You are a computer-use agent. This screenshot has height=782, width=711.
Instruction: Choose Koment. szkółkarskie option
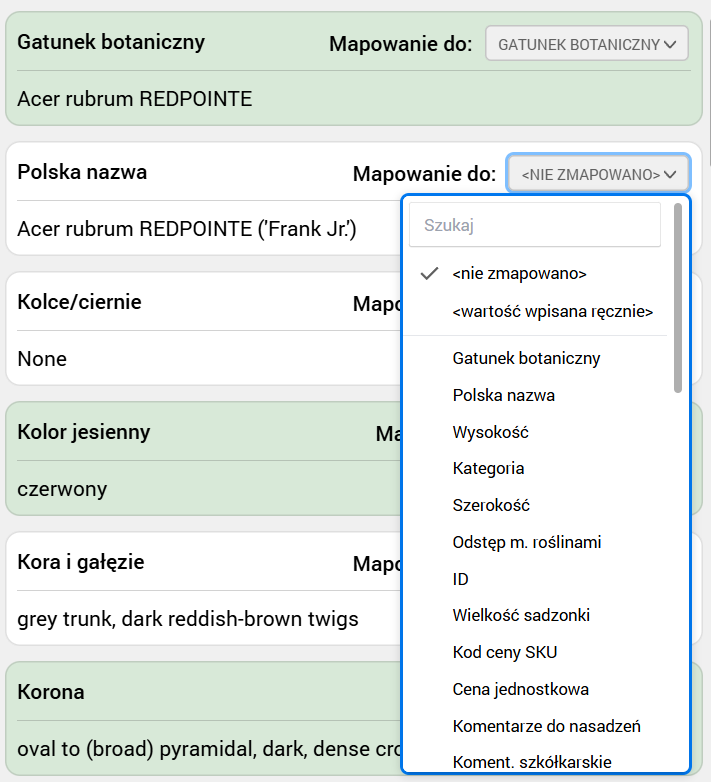(x=531, y=762)
